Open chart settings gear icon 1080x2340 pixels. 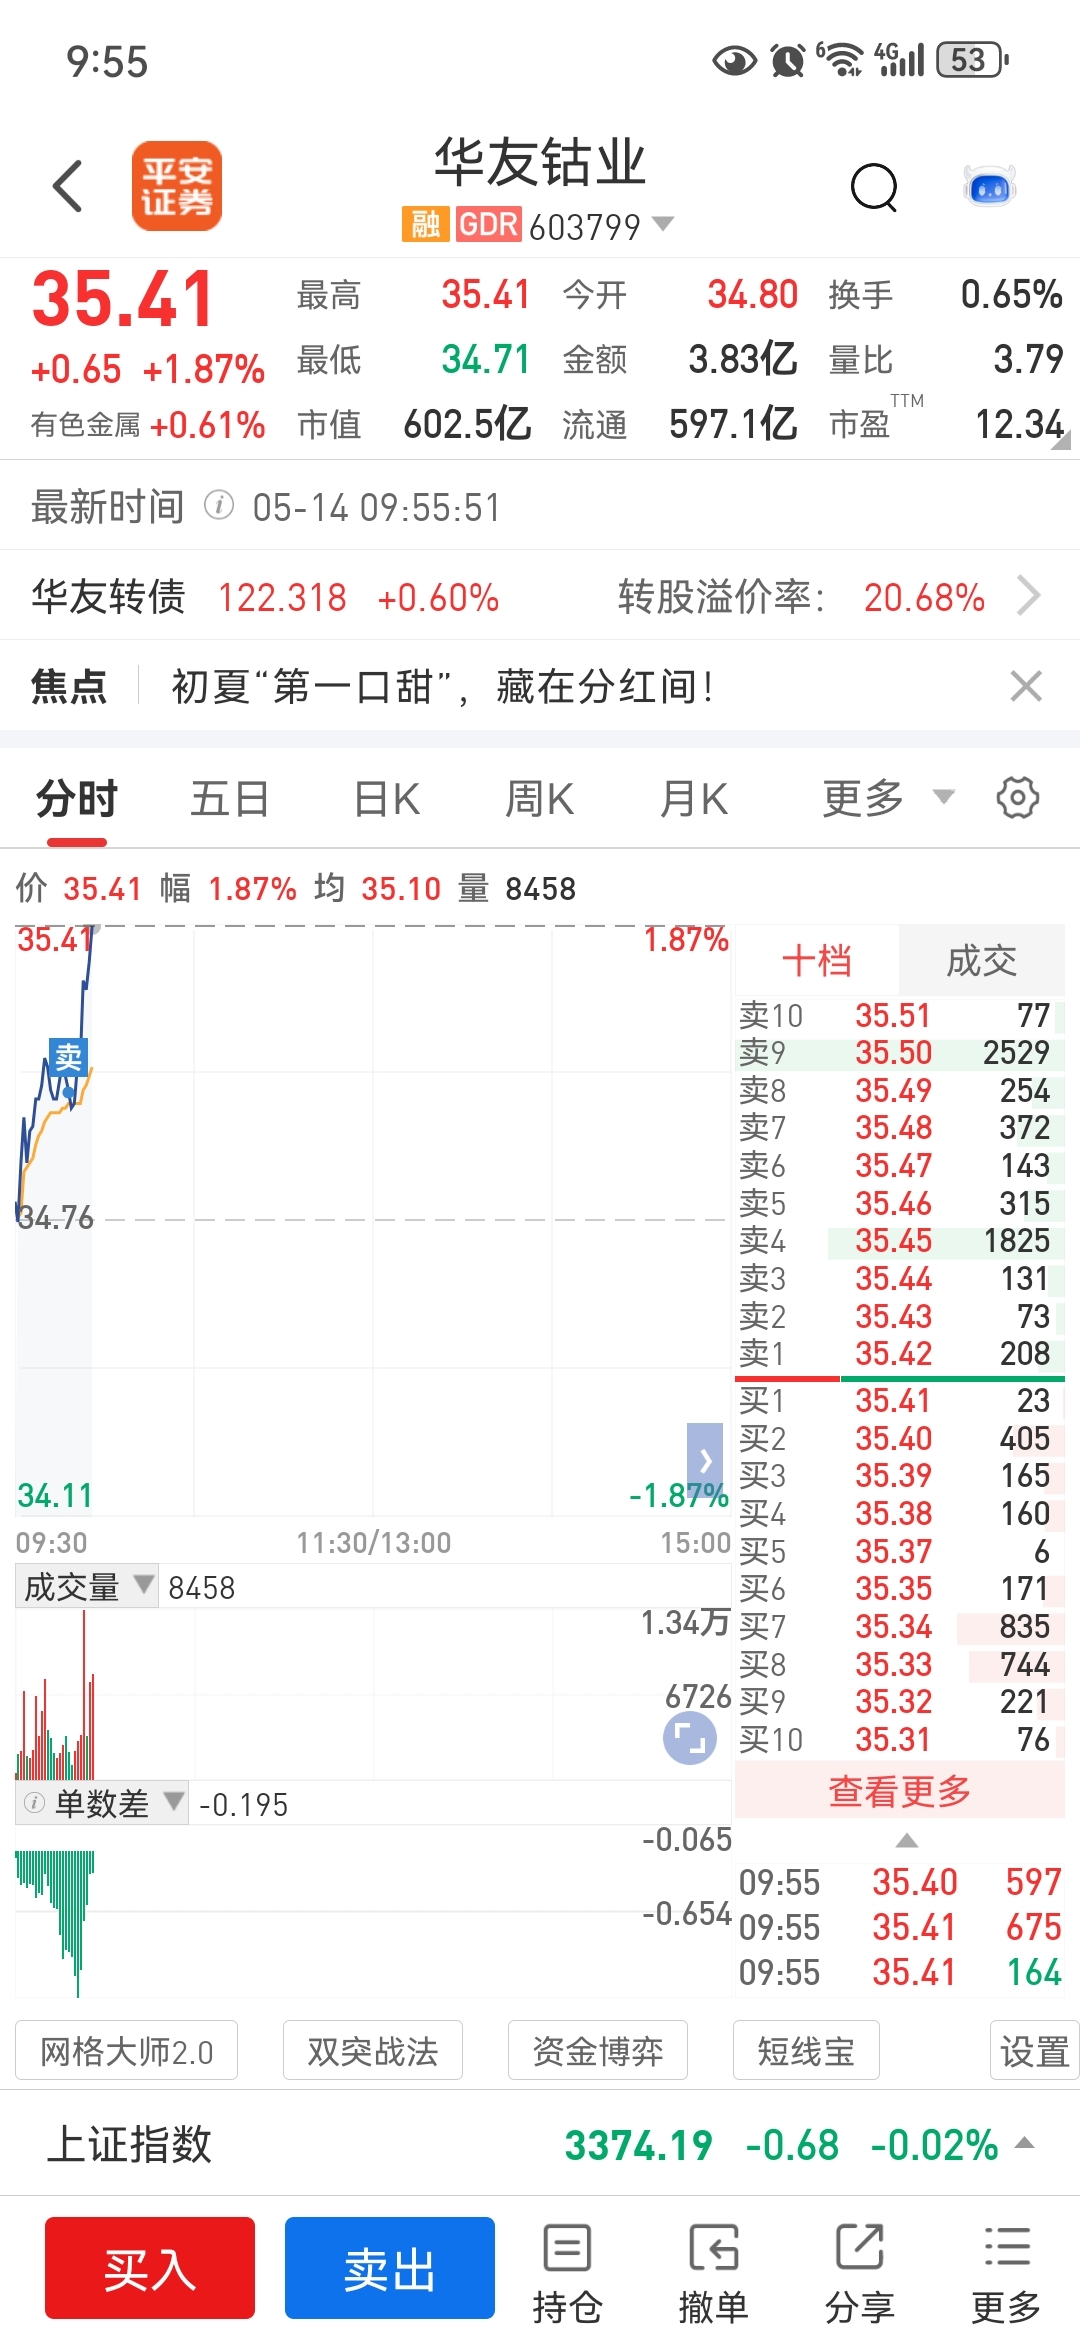coord(1018,798)
